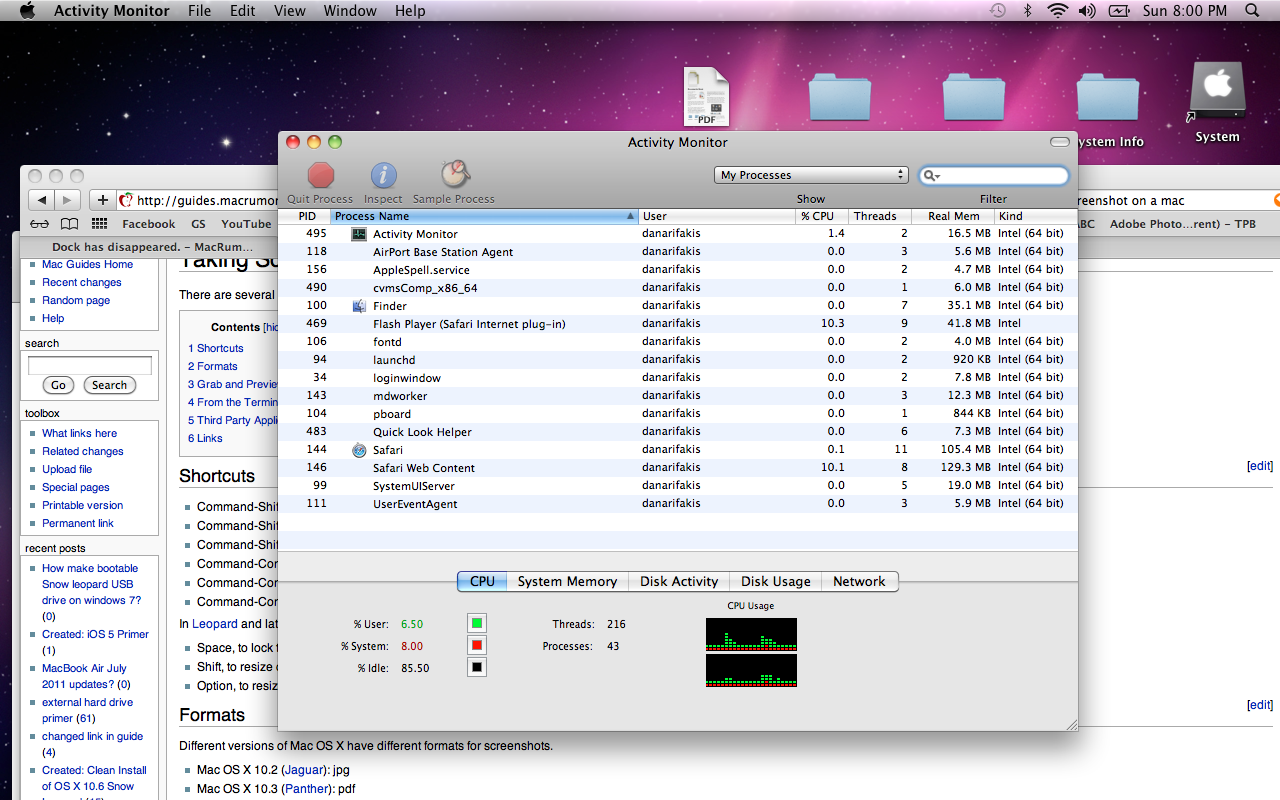The width and height of the screenshot is (1280, 800).
Task: Select the Finder process icon in list
Action: [x=359, y=306]
